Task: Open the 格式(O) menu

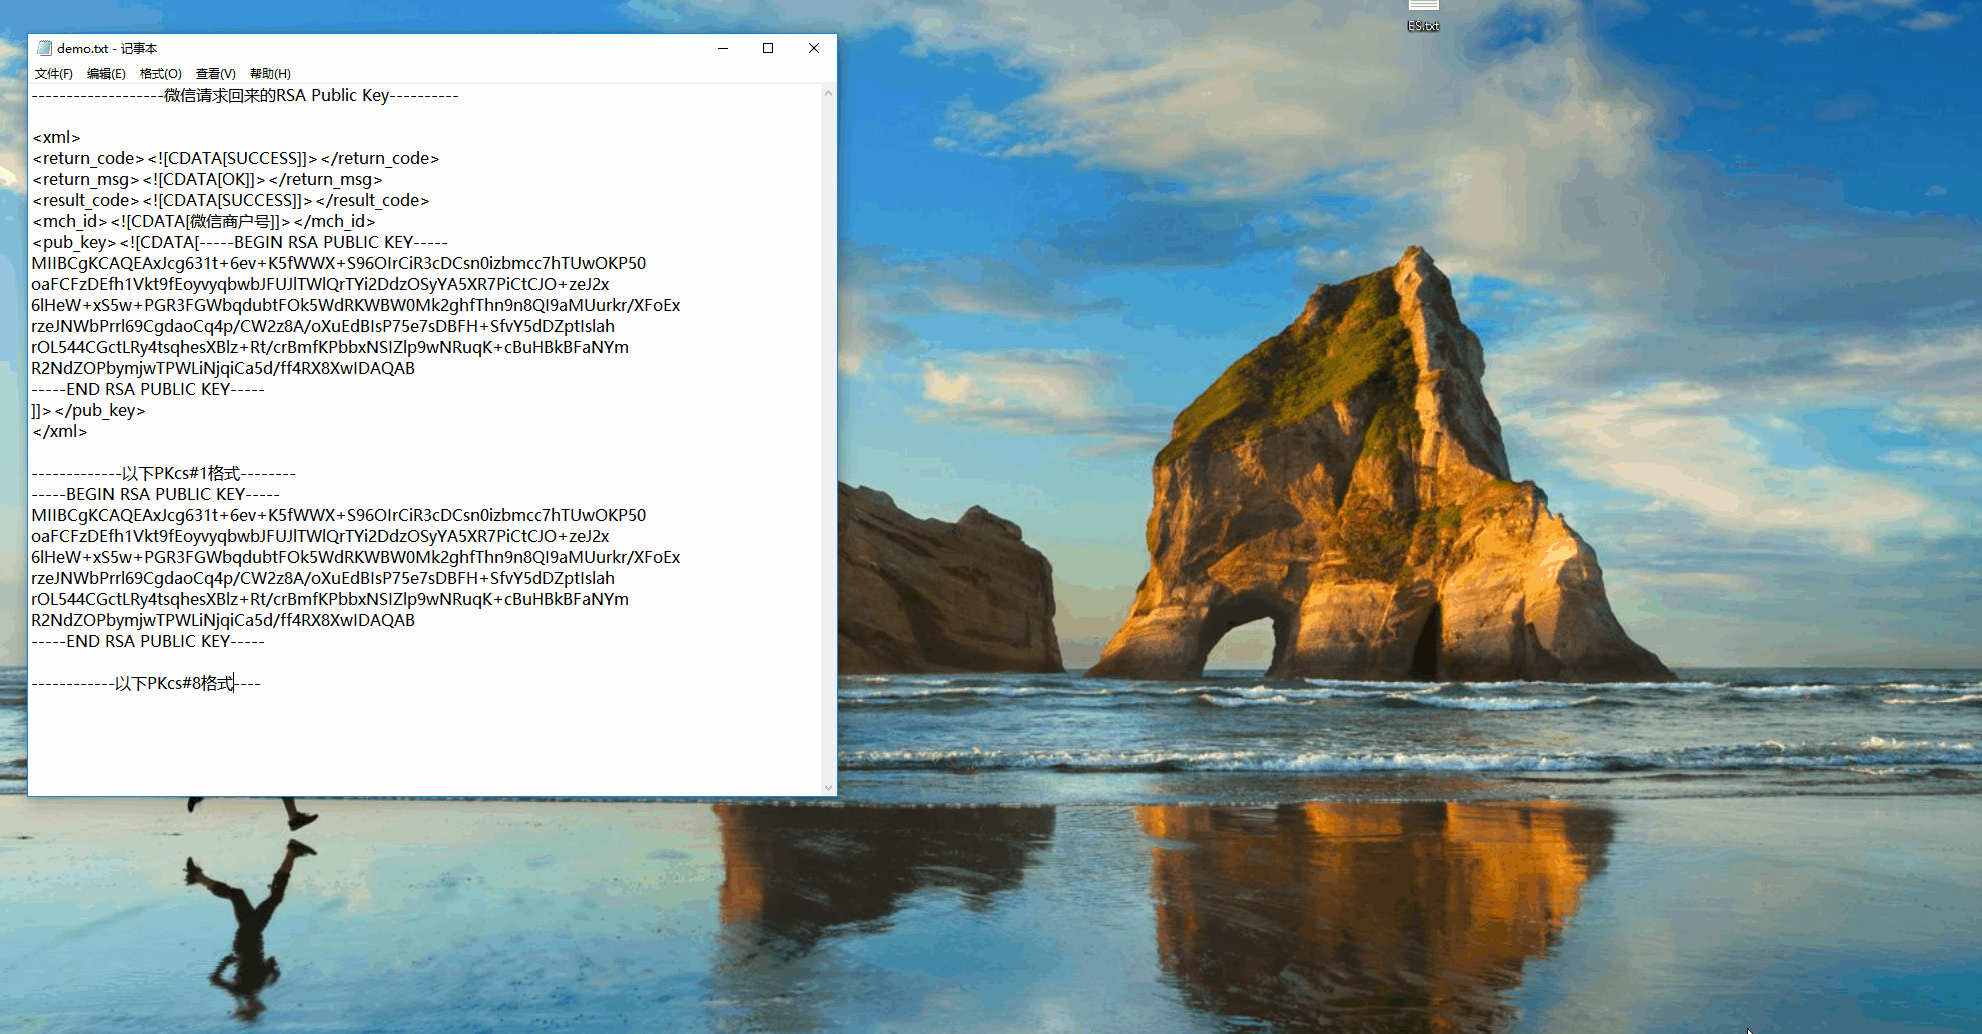Action: point(161,74)
